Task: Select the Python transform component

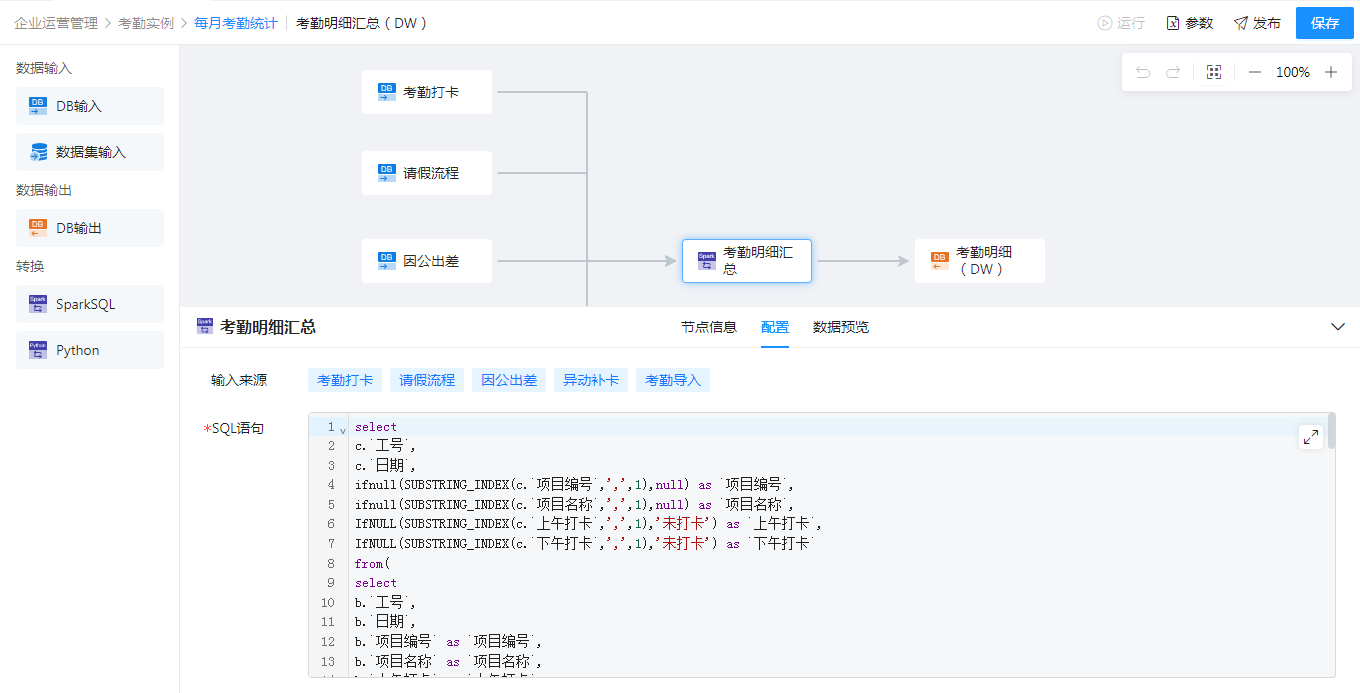Action: coord(89,350)
